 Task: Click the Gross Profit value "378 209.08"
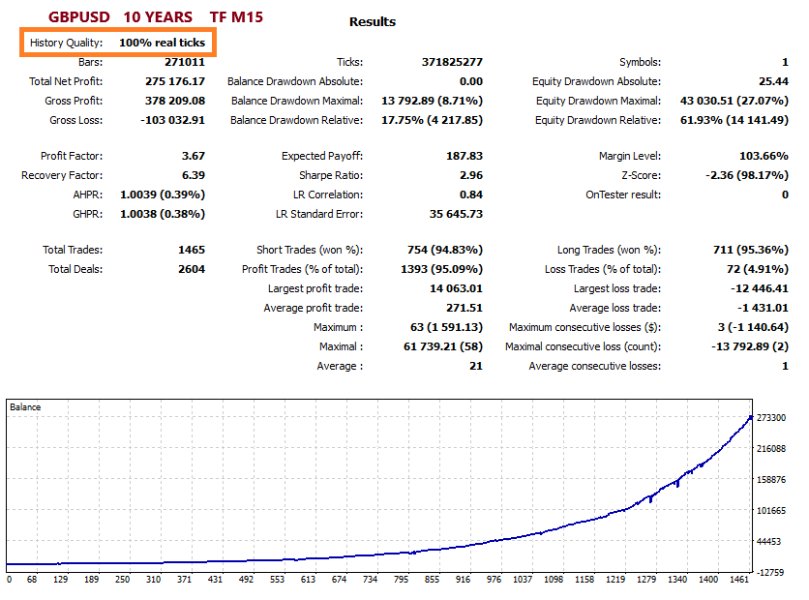(175, 101)
